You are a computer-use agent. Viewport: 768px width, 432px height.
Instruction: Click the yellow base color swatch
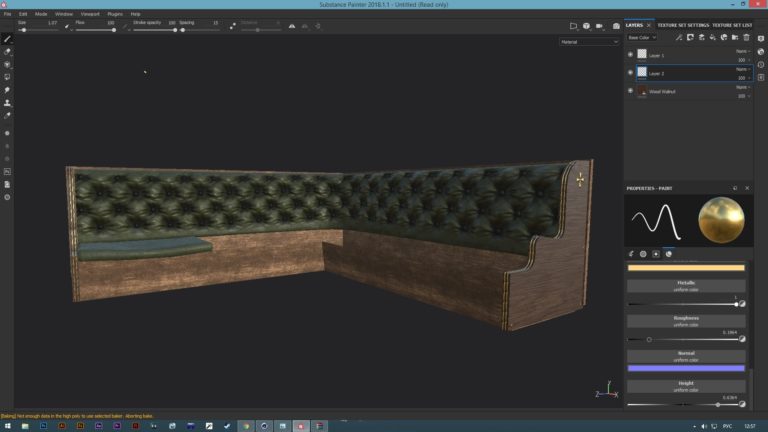pyautogui.click(x=686, y=267)
